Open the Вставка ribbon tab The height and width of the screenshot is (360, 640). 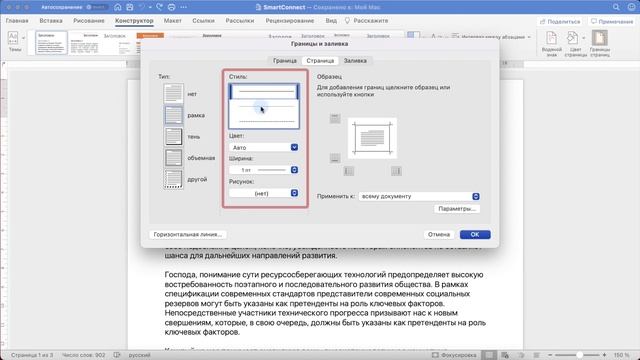tap(51, 20)
